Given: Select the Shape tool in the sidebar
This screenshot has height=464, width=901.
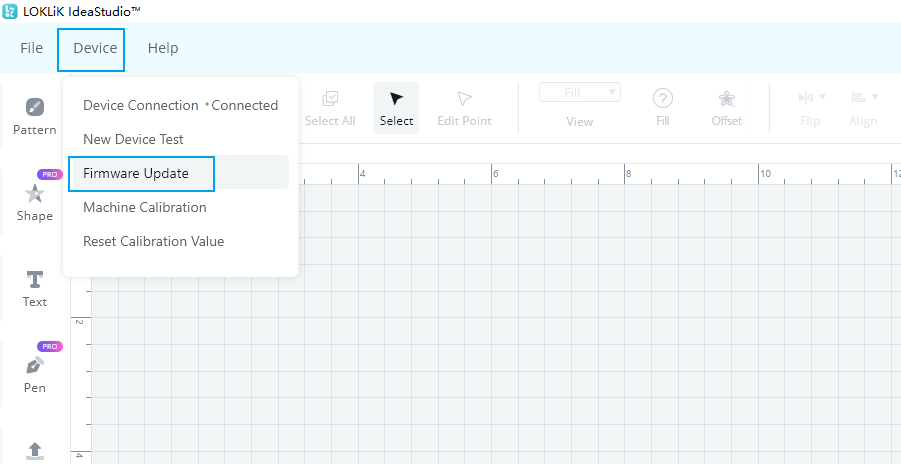Looking at the screenshot, I should click(x=34, y=203).
